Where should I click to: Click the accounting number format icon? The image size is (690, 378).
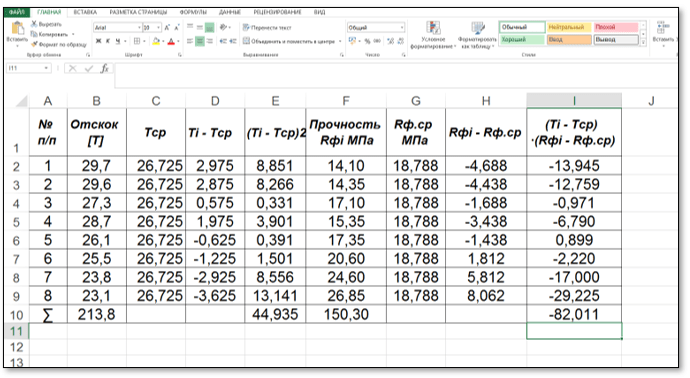pos(352,41)
